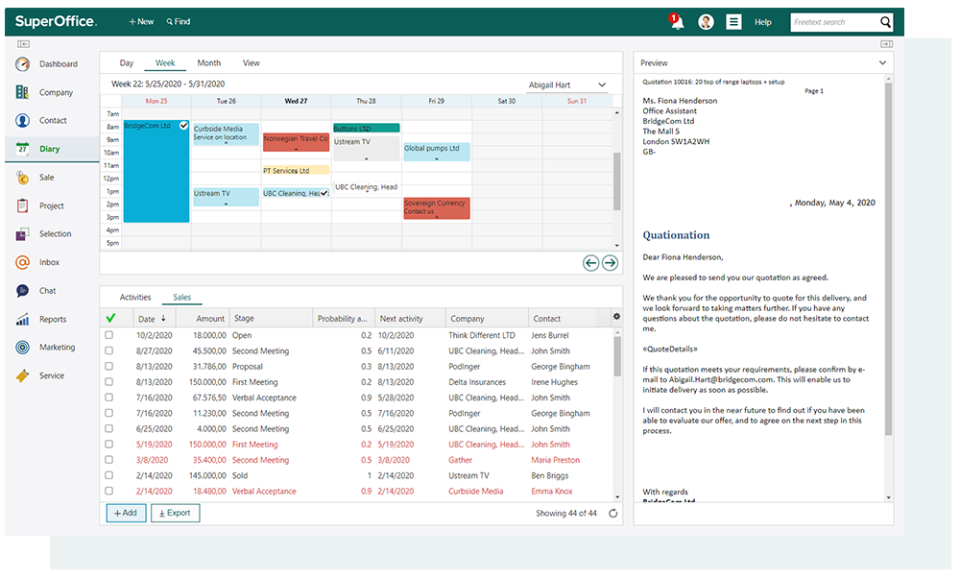Click the user profile avatar icon
The height and width of the screenshot is (579, 960).
point(706,22)
